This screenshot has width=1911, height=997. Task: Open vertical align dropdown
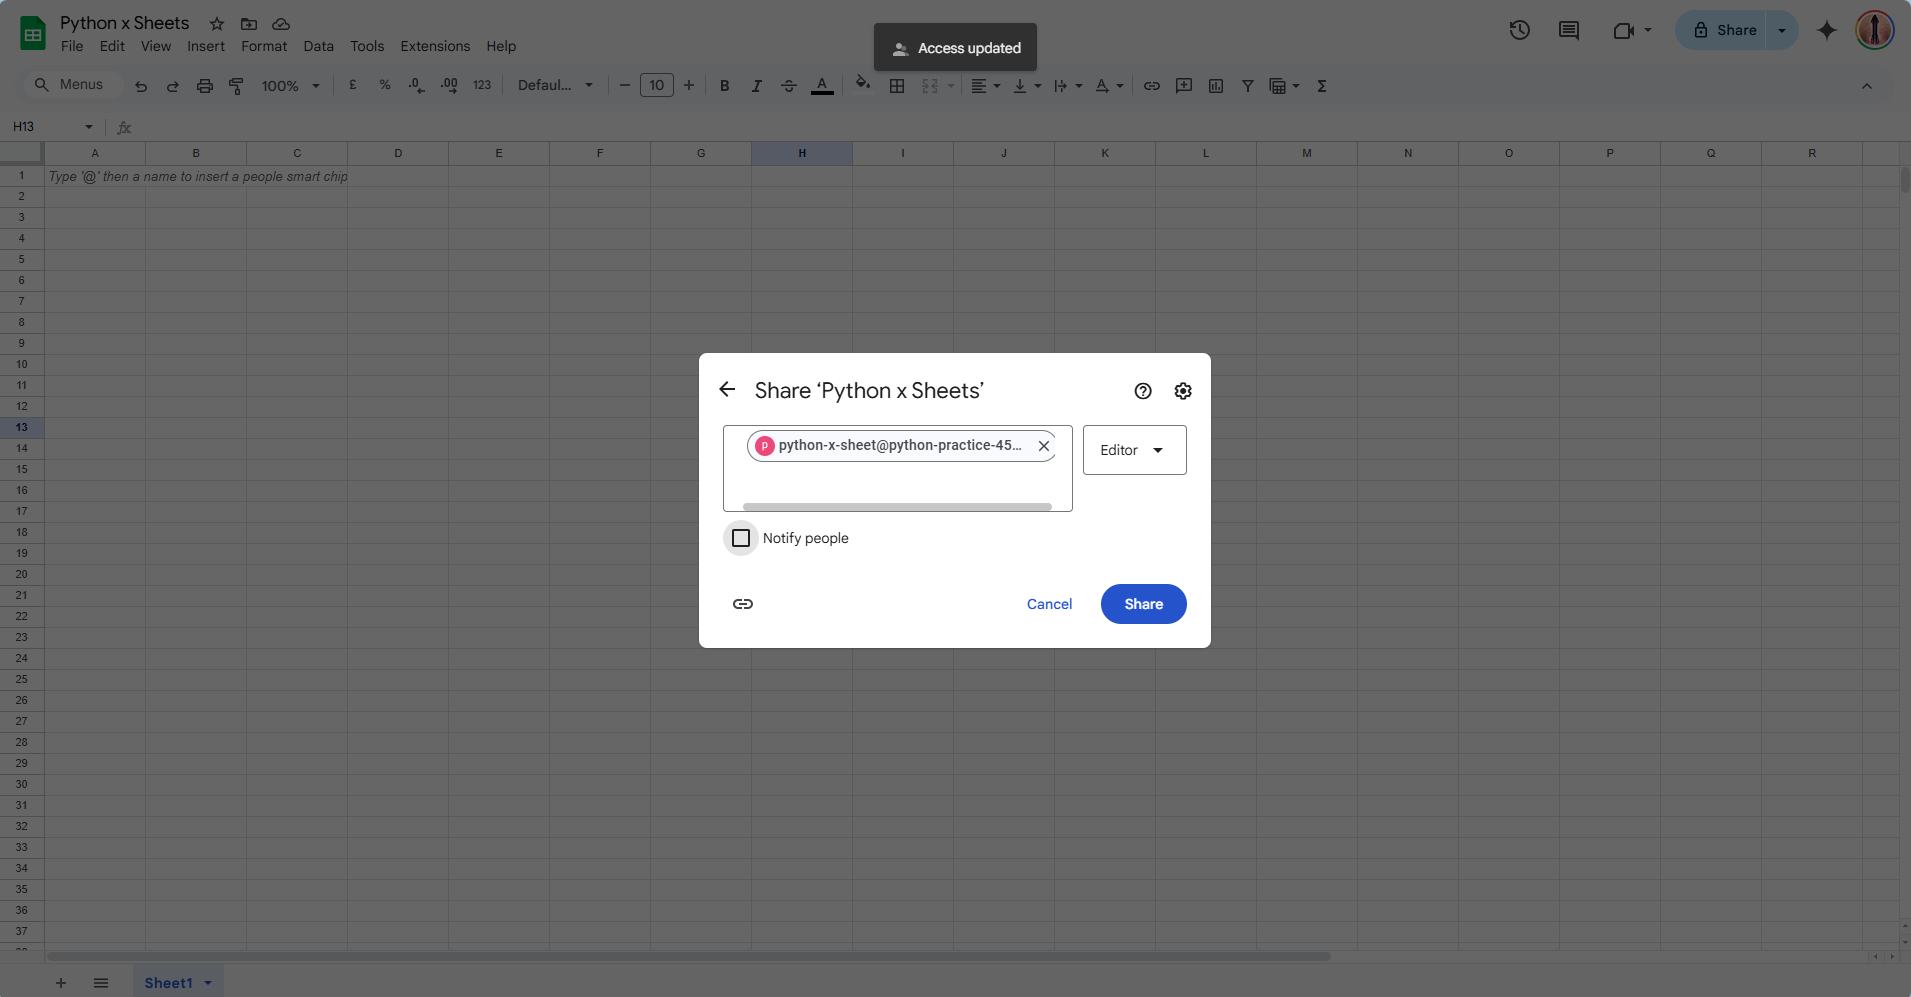pyautogui.click(x=1027, y=86)
